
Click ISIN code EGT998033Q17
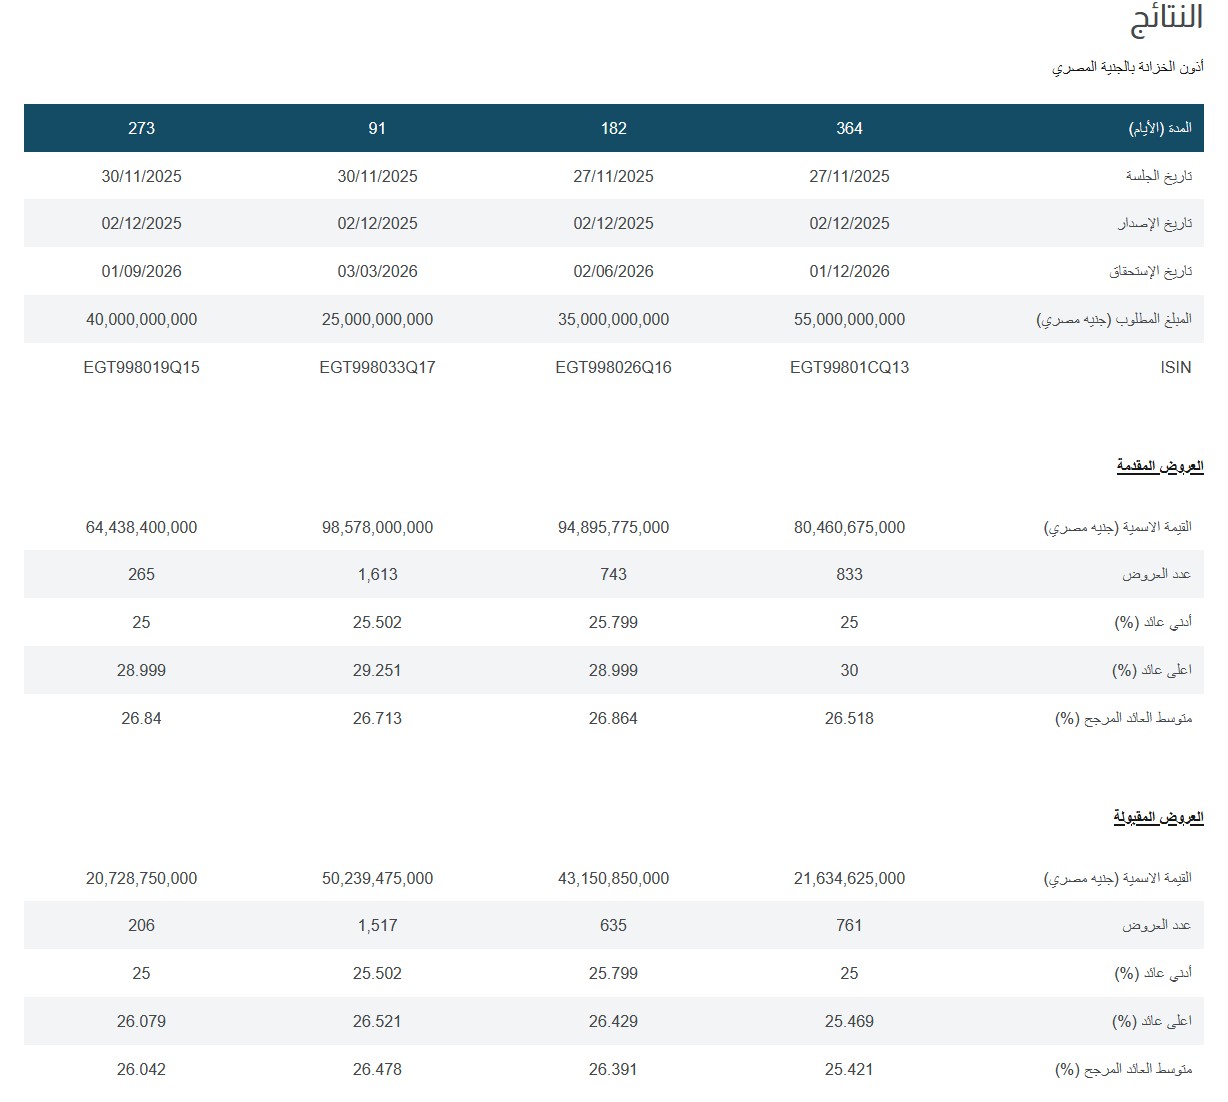click(x=377, y=367)
